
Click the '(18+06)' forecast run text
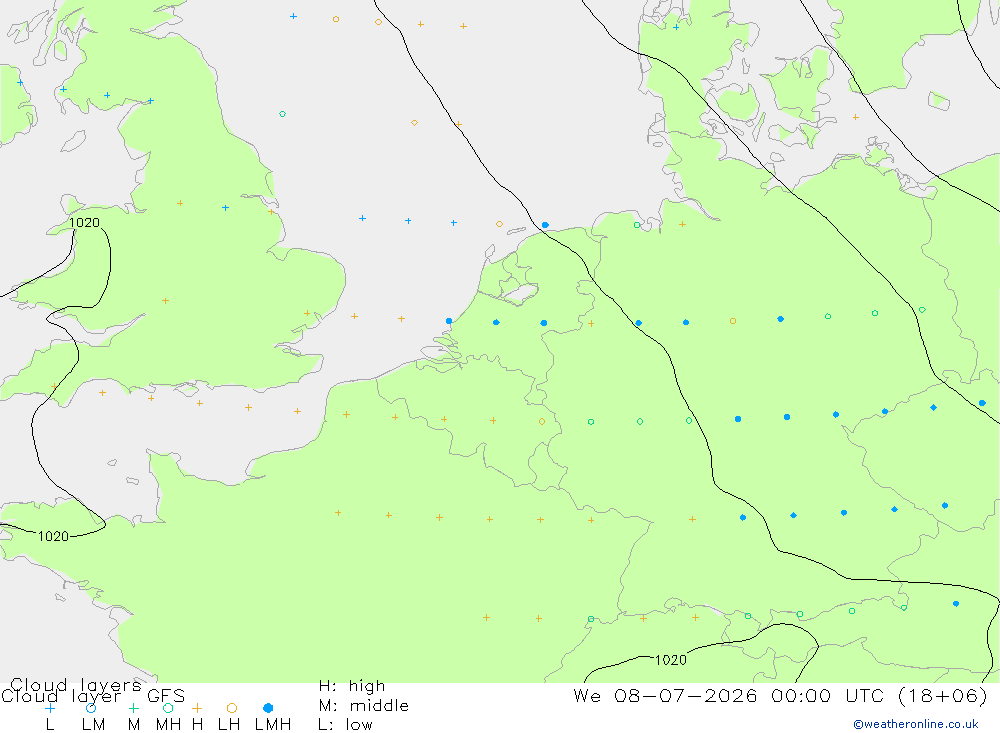click(x=943, y=695)
